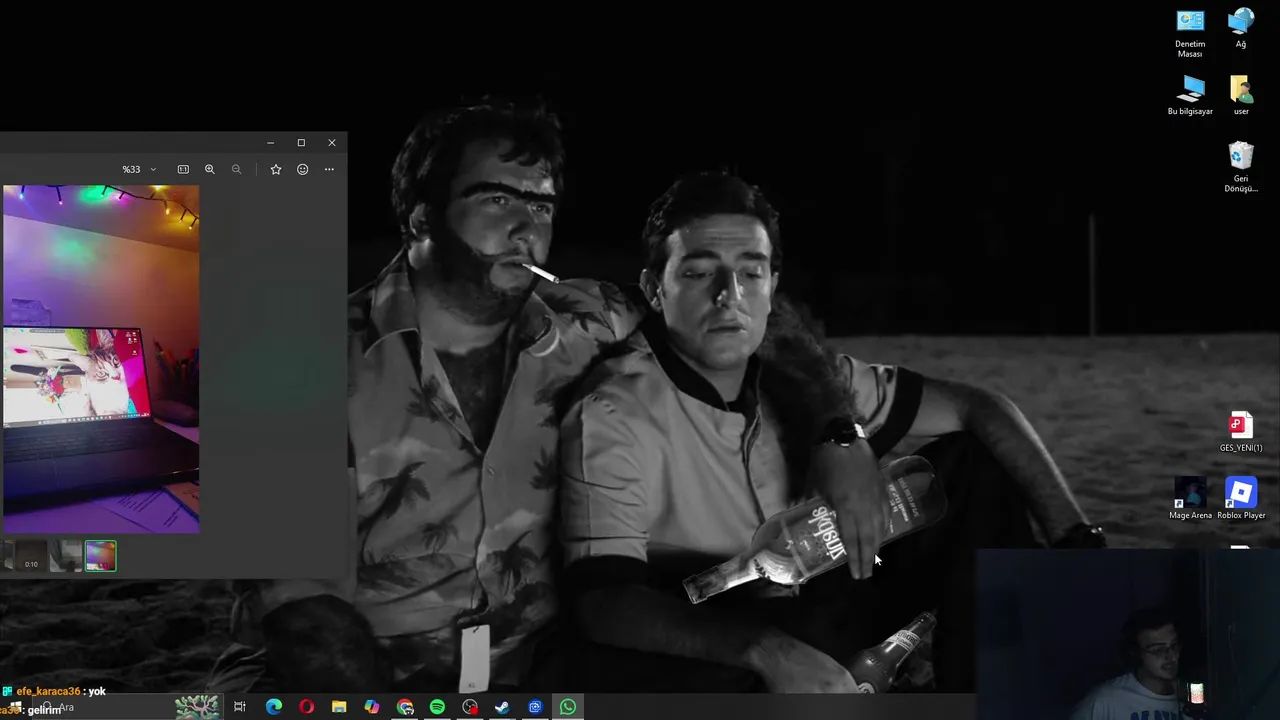Image resolution: width=1280 pixels, height=720 pixels.
Task: Open the Ağ network desktop icon
Action: click(1241, 28)
